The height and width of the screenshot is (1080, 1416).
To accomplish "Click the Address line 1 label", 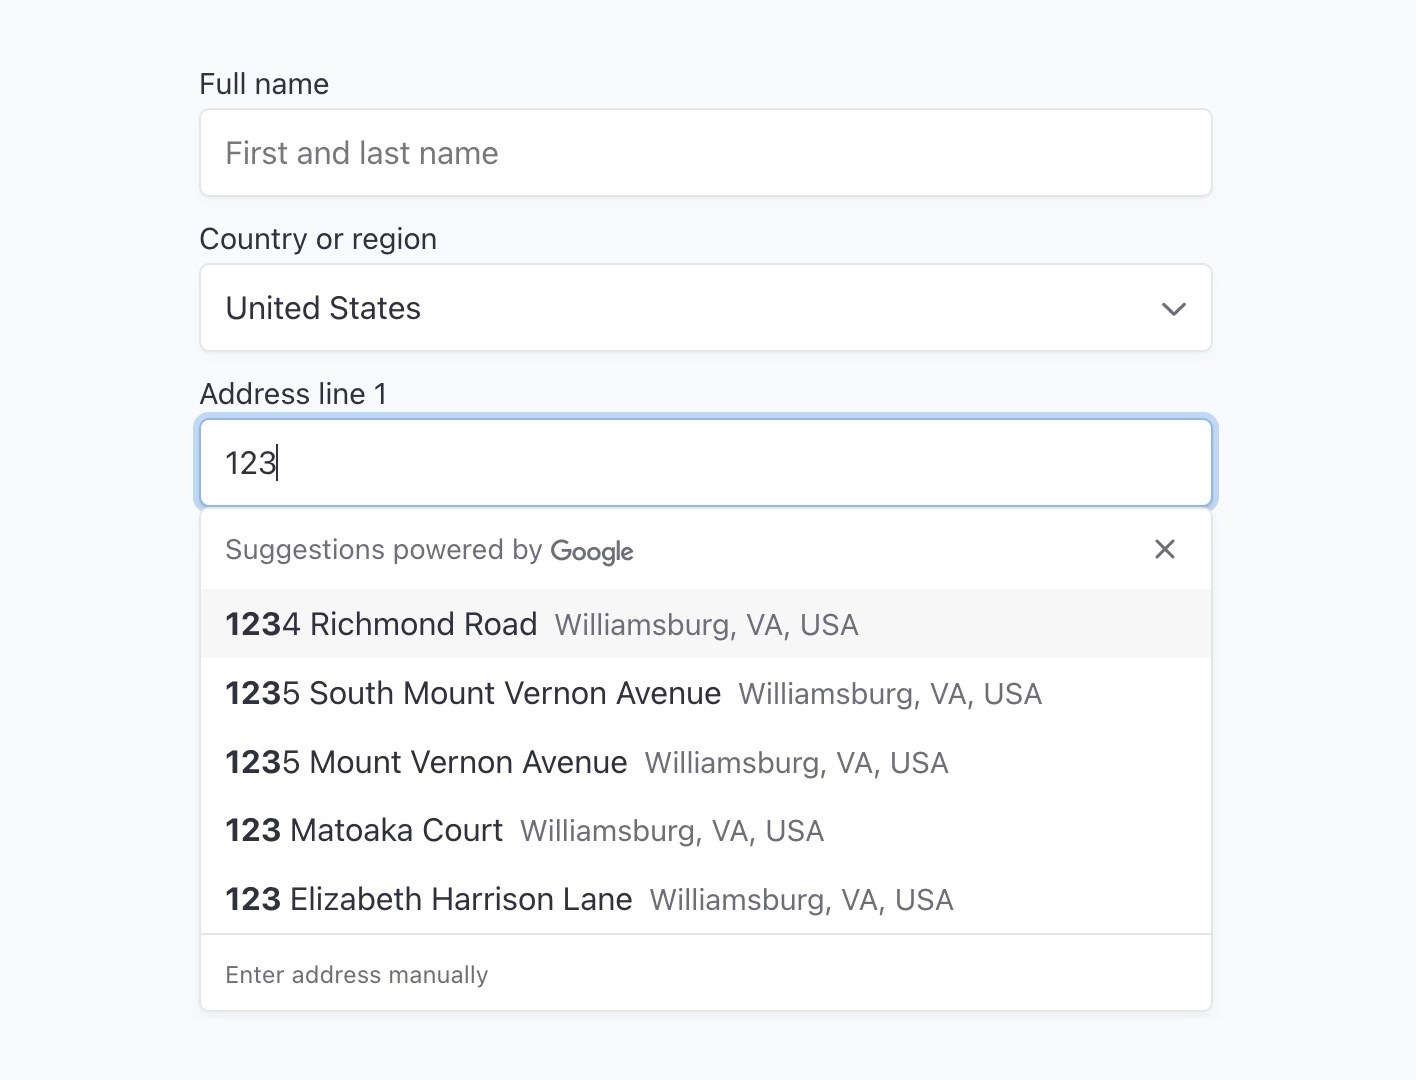I will tap(293, 394).
